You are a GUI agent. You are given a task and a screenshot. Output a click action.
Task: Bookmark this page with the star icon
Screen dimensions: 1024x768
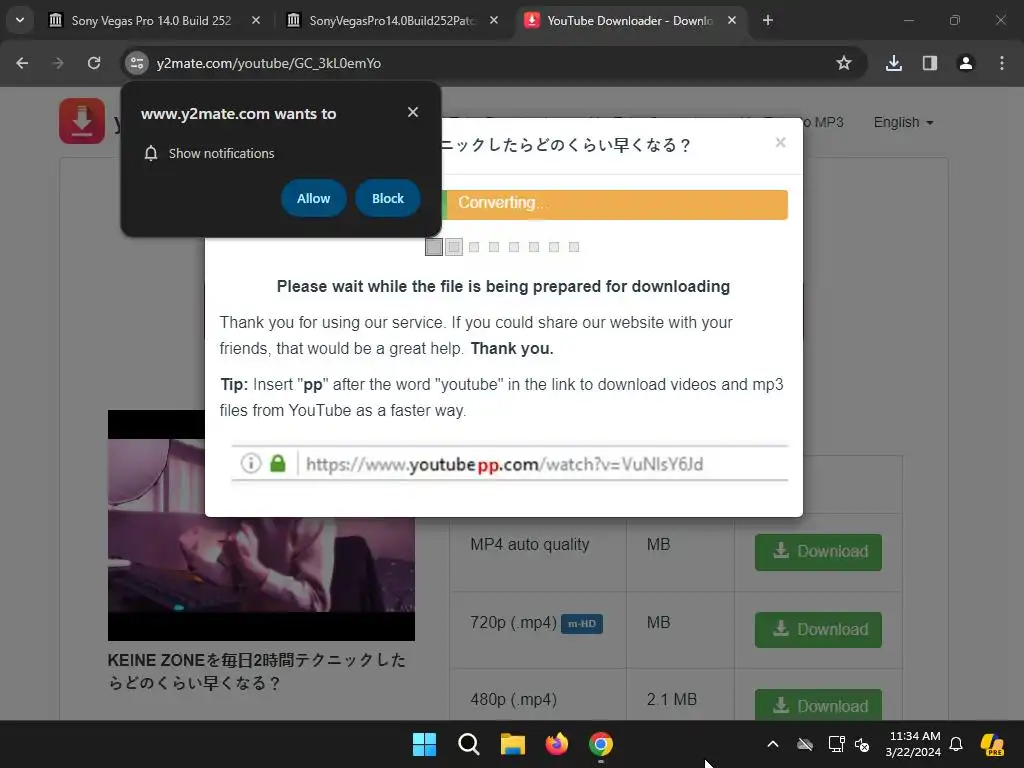click(844, 63)
